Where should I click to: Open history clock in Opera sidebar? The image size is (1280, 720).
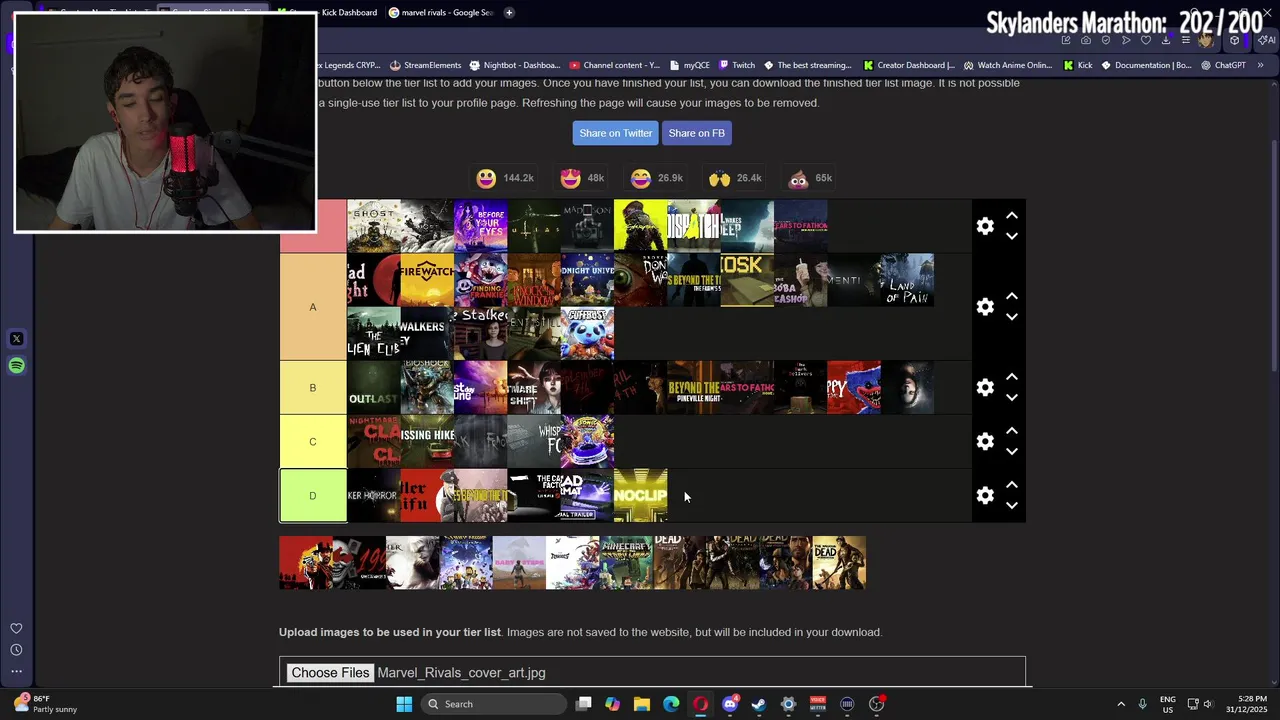coord(16,650)
